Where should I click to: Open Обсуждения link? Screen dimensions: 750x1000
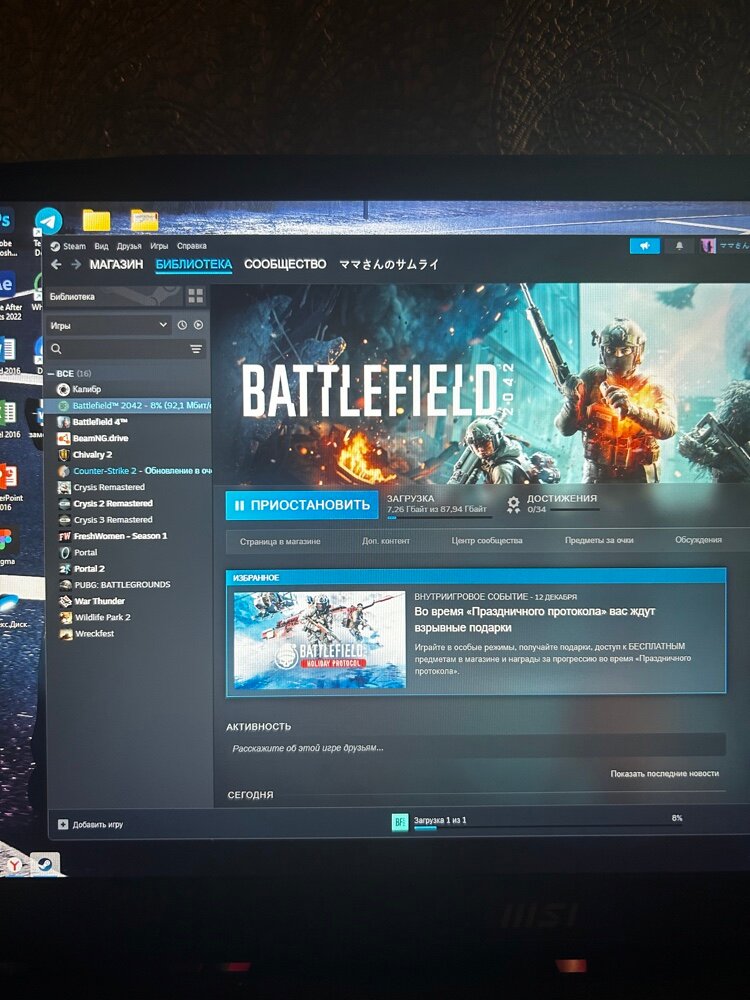(698, 540)
